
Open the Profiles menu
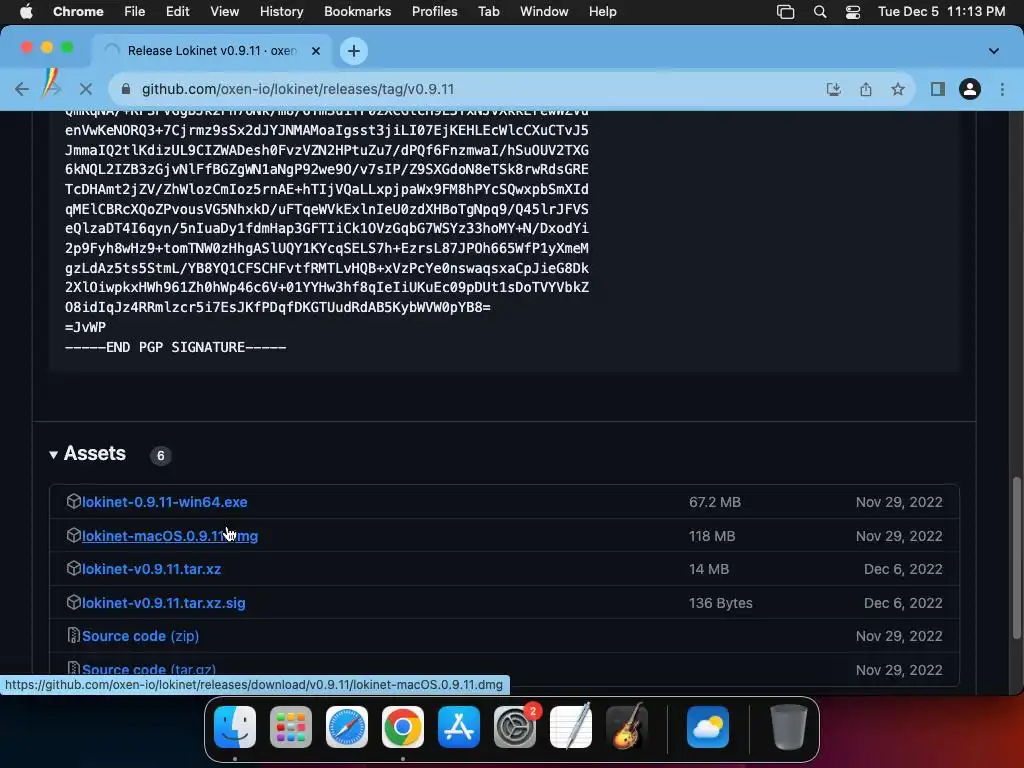[434, 12]
